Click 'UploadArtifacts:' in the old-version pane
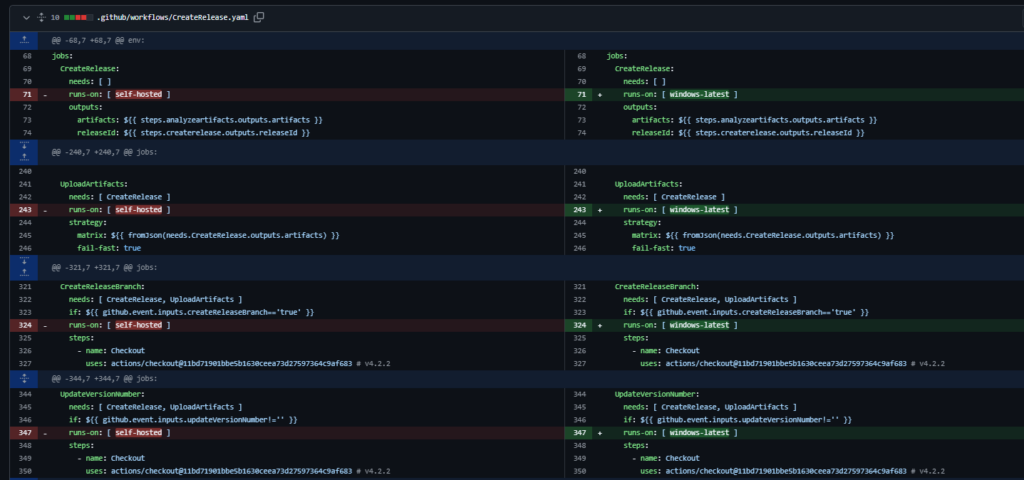 pyautogui.click(x=94, y=185)
